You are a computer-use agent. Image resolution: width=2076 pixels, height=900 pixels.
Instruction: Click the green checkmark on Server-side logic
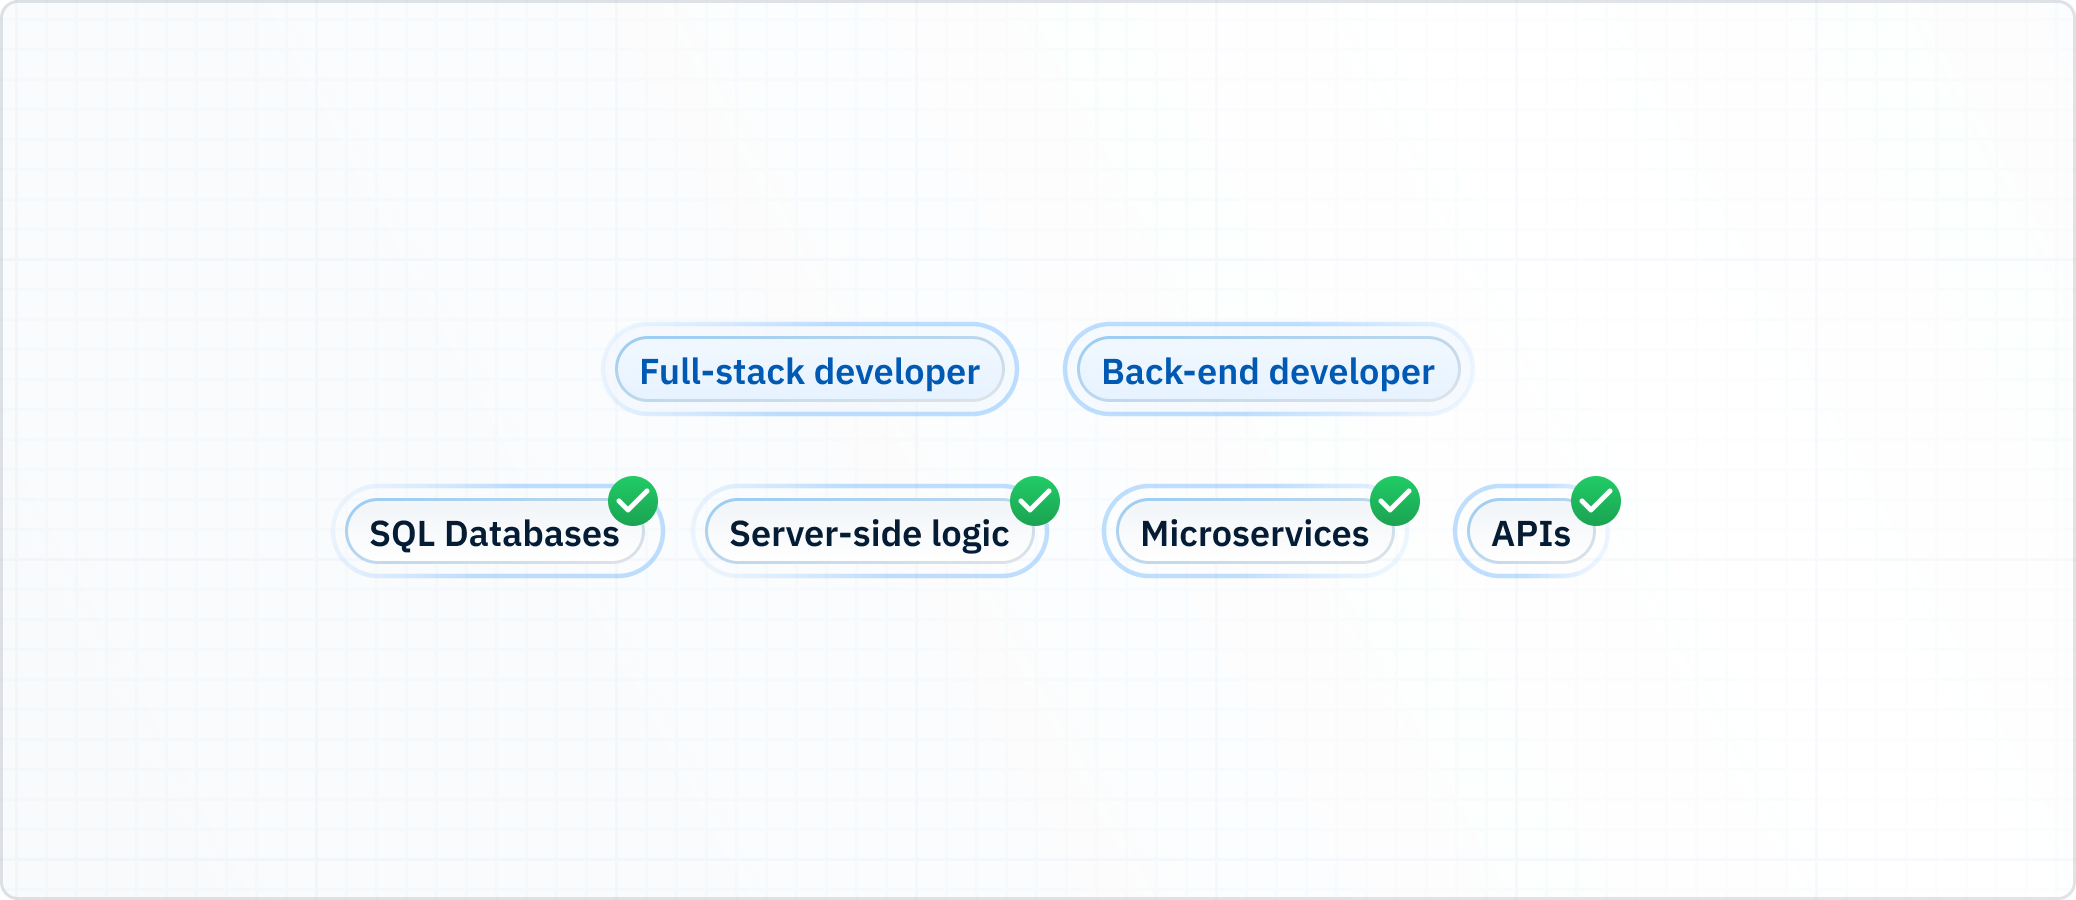pos(1034,501)
